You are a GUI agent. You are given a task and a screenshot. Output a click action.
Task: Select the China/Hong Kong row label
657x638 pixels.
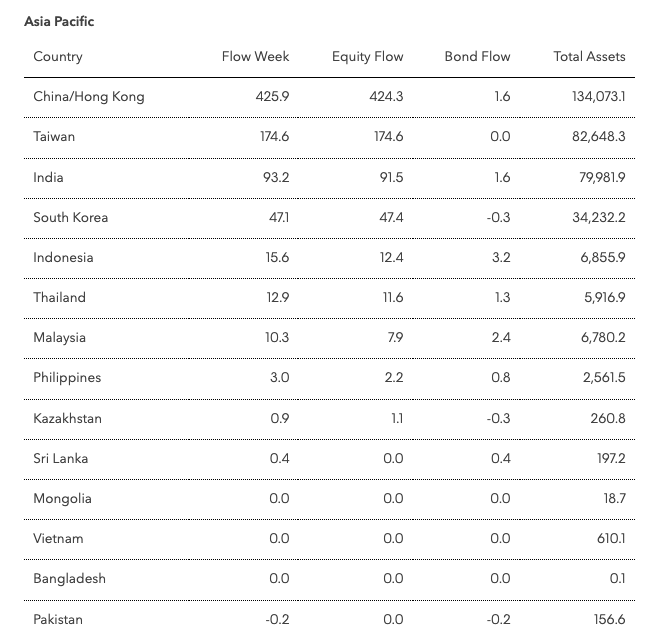click(89, 97)
